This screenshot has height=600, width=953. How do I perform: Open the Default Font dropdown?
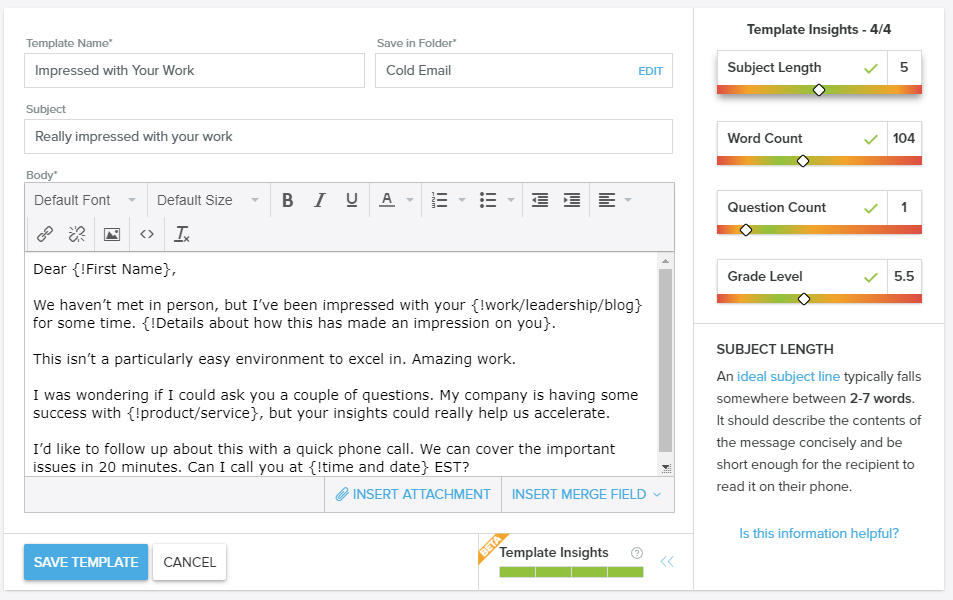(x=85, y=200)
